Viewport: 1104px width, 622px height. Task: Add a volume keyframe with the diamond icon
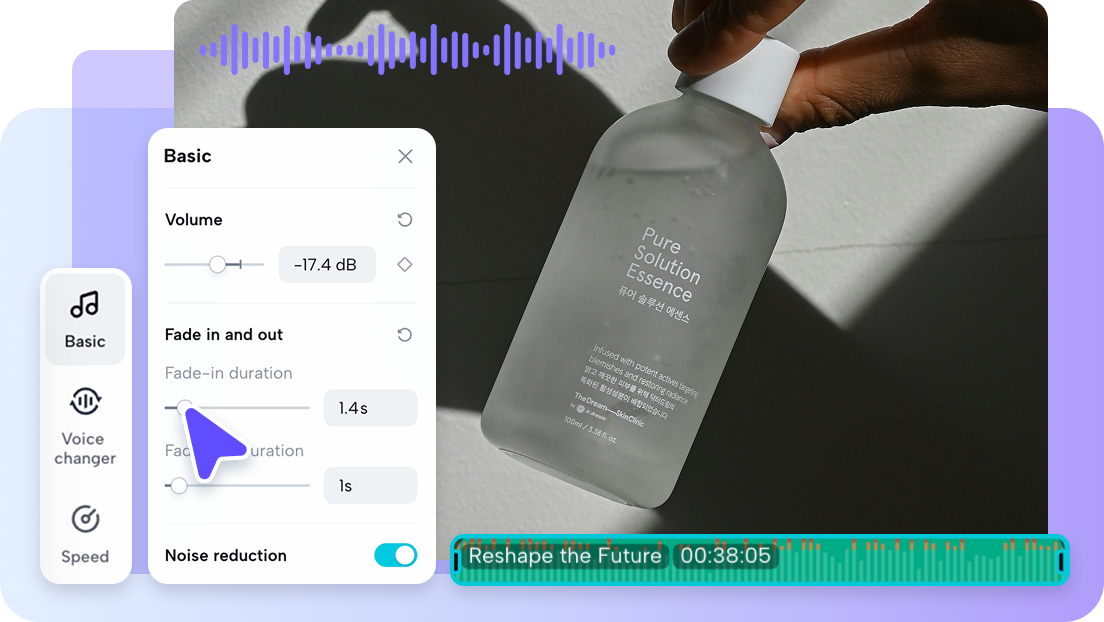point(404,264)
